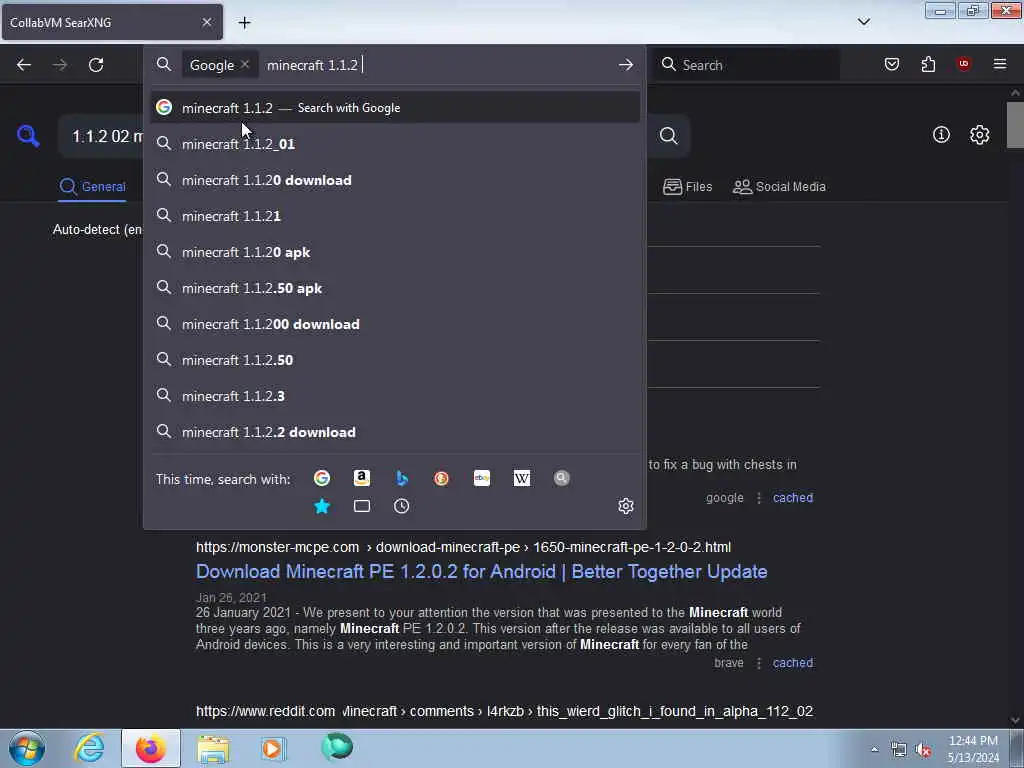Open the Pocket save icon
The height and width of the screenshot is (768, 1024).
coord(891,64)
